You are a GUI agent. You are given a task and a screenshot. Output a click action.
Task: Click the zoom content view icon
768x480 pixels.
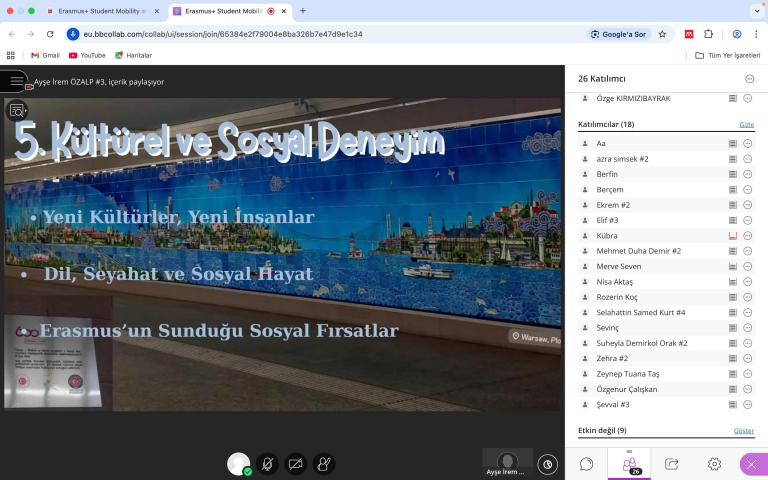[x=17, y=111]
